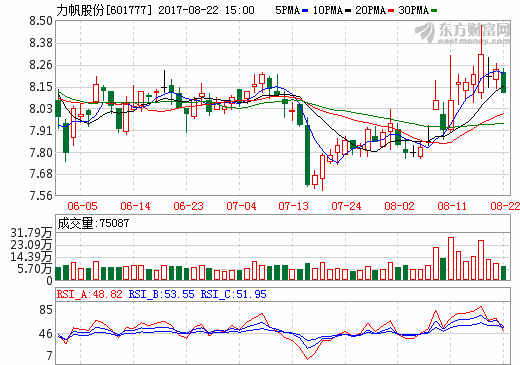Click the 14.39万 volume axis label
Viewport: 520px width, 365px height.
31,257
